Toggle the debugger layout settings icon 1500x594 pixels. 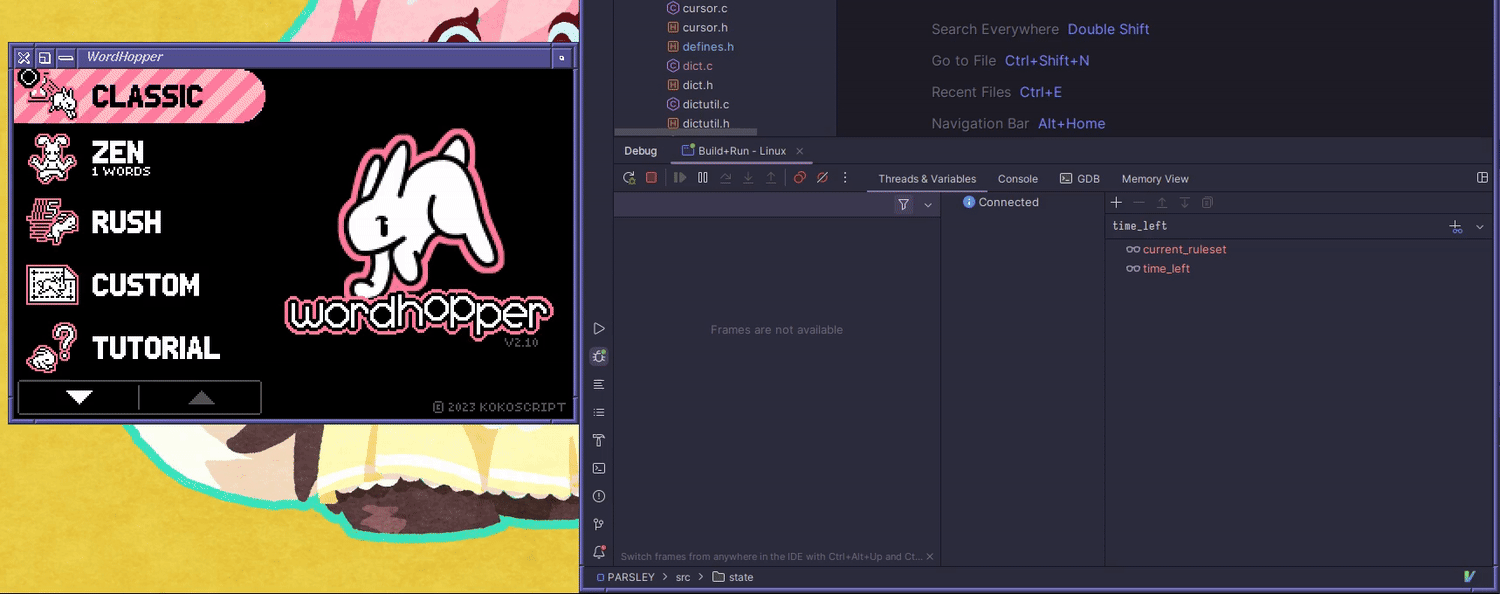click(1482, 178)
